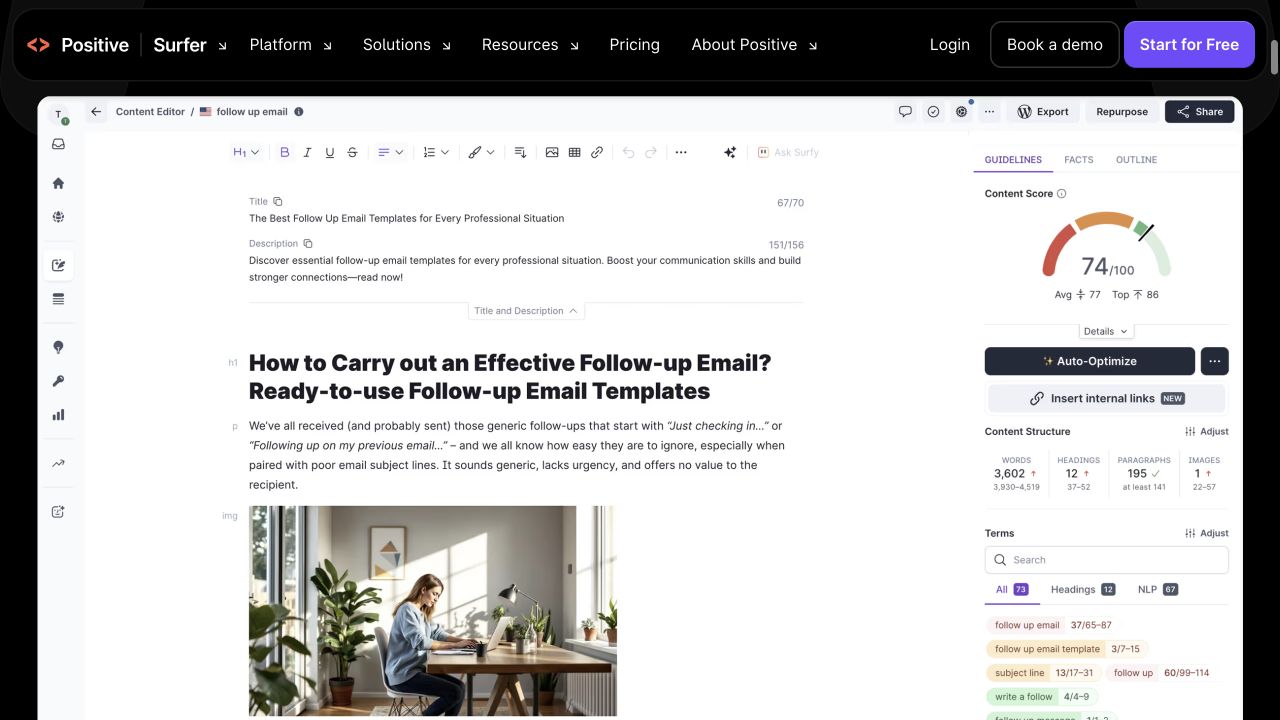
Task: Open the text alignment dropdown
Action: tap(390, 152)
